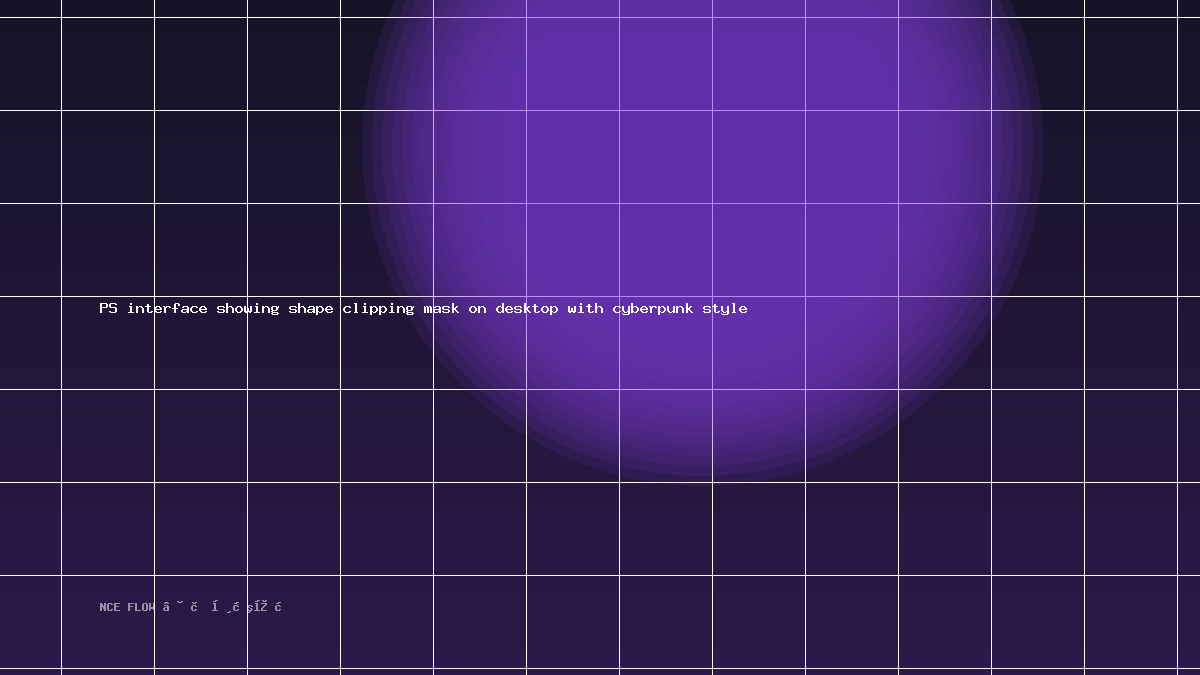The height and width of the screenshot is (675, 1200).
Task: Click the garbled characters after "FLOW"
Action: tap(222, 606)
